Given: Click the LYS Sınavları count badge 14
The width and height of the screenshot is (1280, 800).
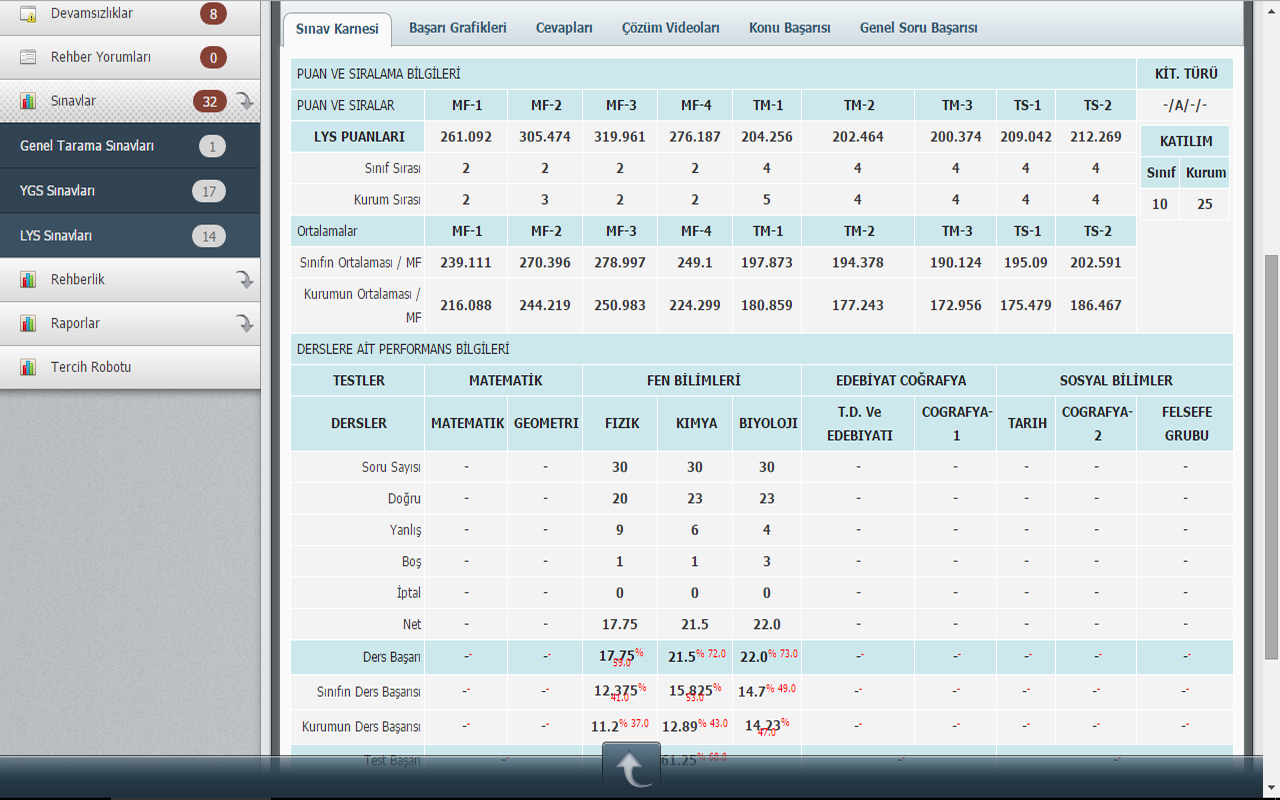Looking at the screenshot, I should (209, 236).
